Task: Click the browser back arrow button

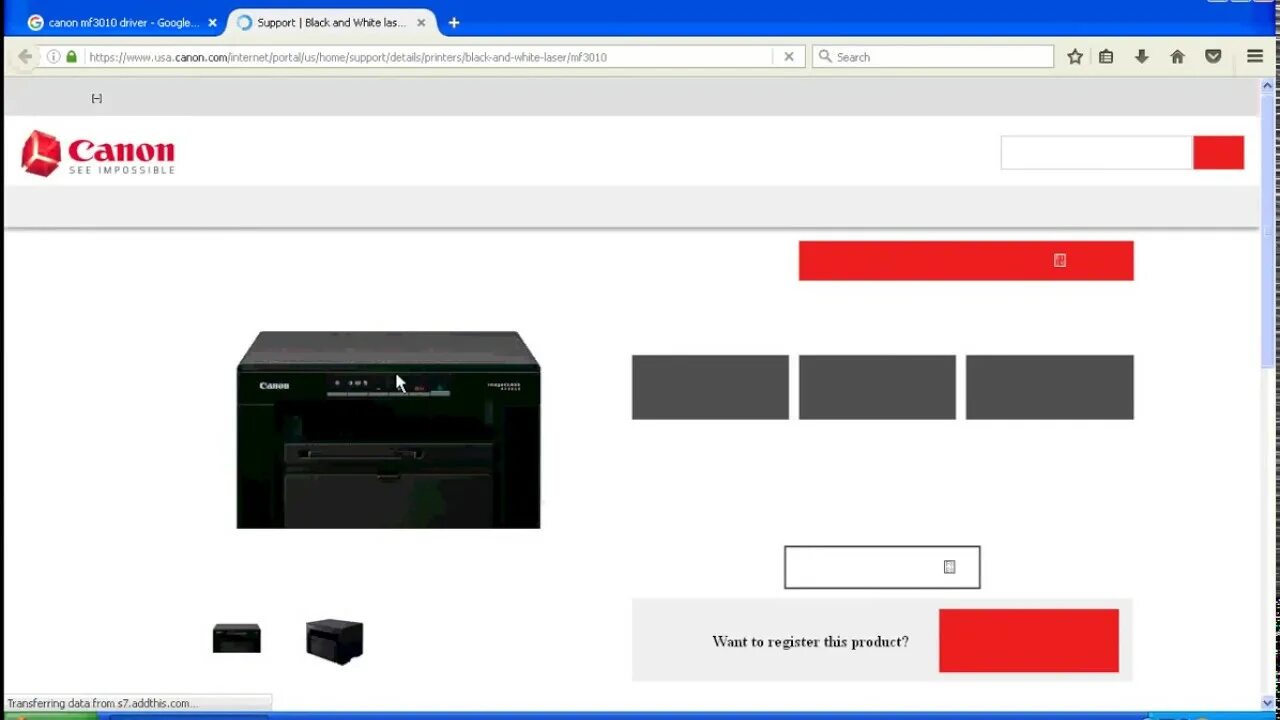Action: (25, 57)
